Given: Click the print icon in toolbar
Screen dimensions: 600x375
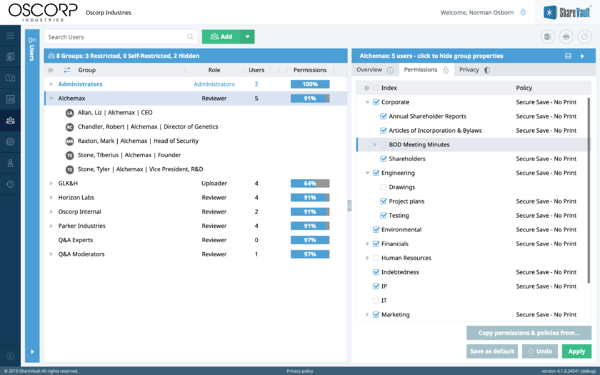Looking at the screenshot, I should [566, 37].
